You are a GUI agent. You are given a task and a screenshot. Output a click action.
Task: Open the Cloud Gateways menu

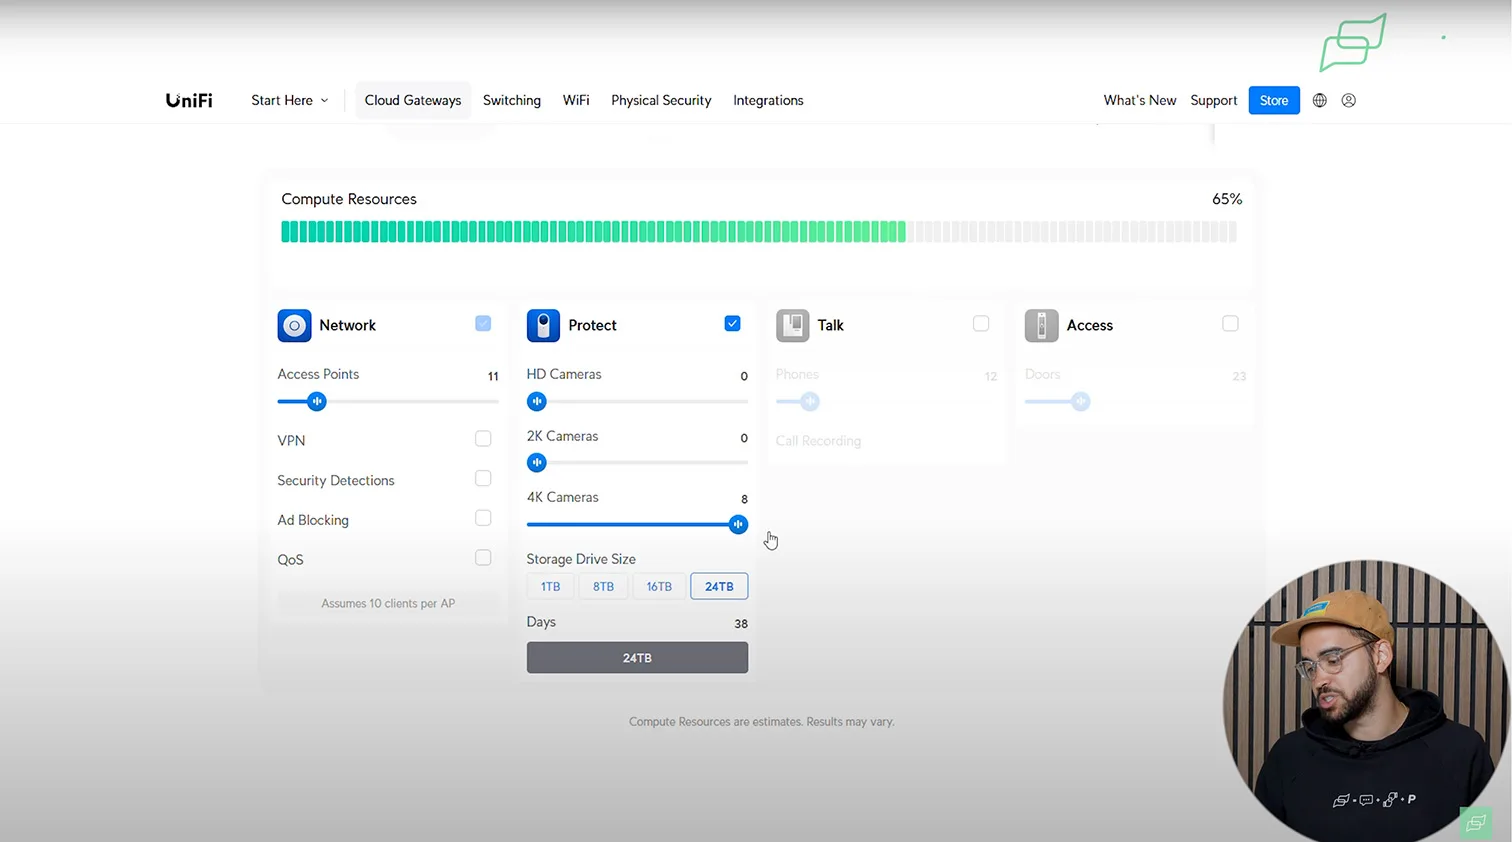point(413,100)
